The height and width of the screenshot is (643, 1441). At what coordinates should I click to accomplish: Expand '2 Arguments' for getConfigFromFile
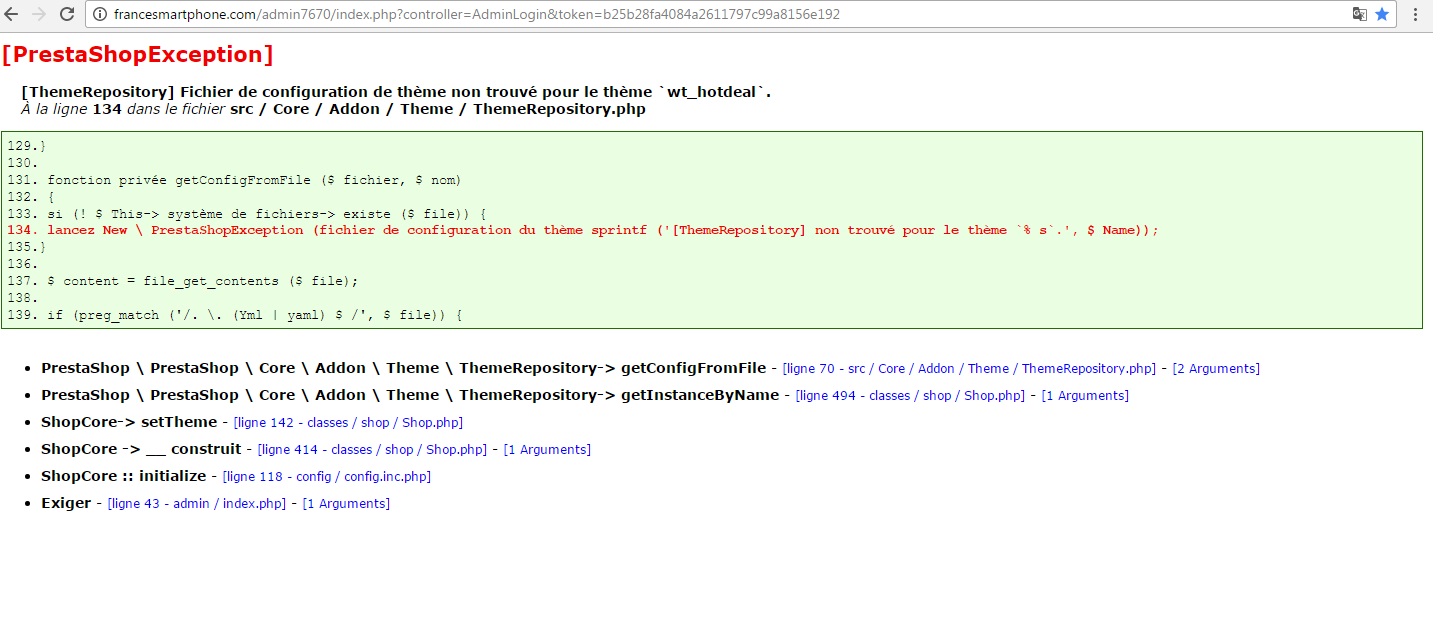click(x=1216, y=369)
